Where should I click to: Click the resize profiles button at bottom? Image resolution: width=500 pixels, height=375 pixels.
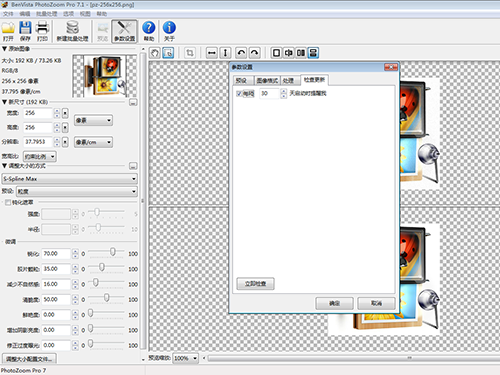[x=29, y=359]
